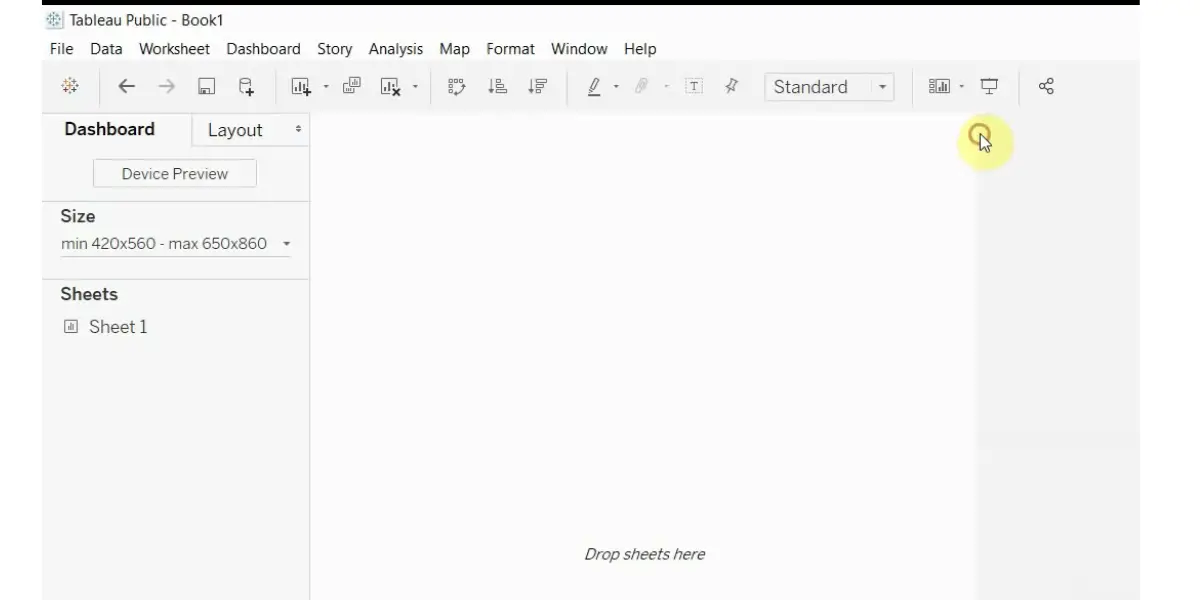Click the Sheet 1 worksheet icon

(71, 326)
